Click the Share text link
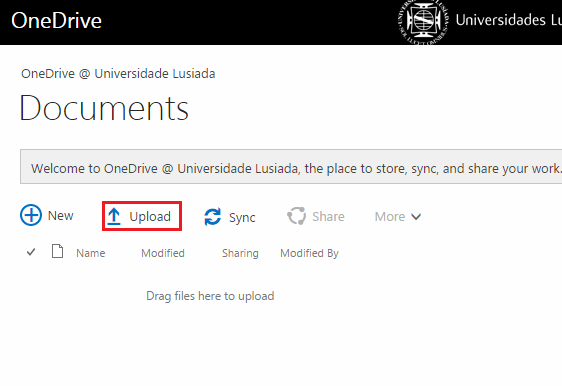562x386 pixels. click(x=328, y=216)
